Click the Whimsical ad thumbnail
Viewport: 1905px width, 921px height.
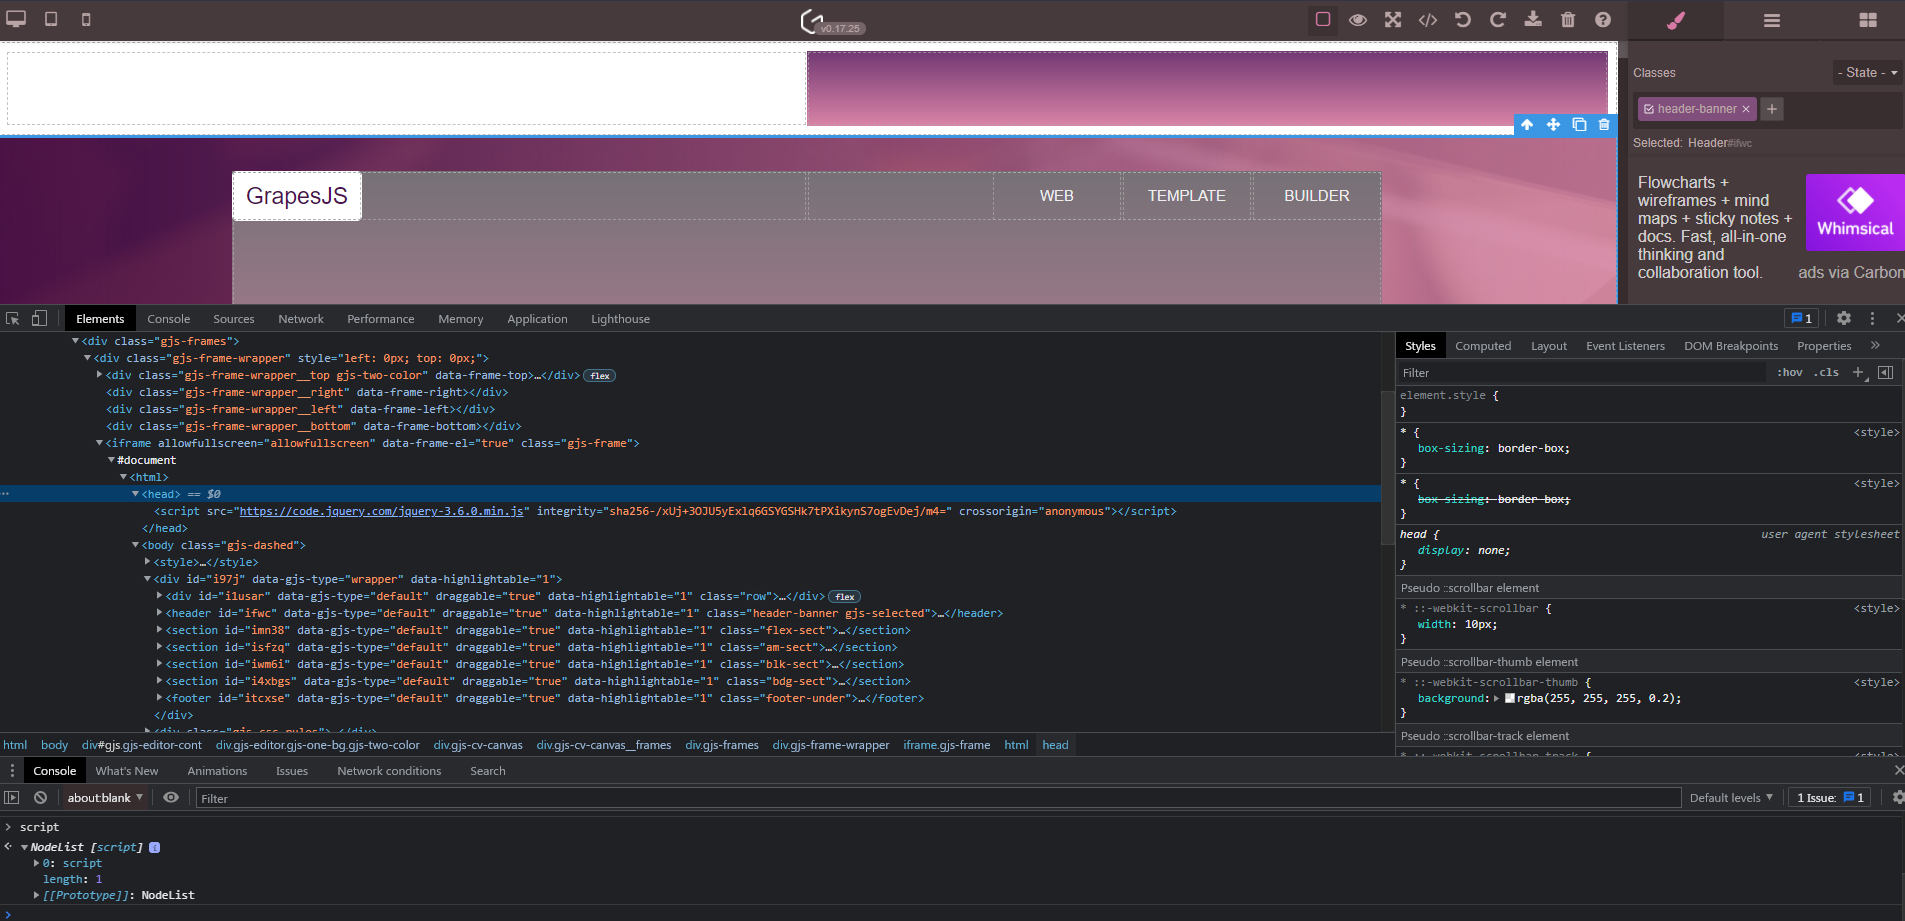[x=1855, y=212]
